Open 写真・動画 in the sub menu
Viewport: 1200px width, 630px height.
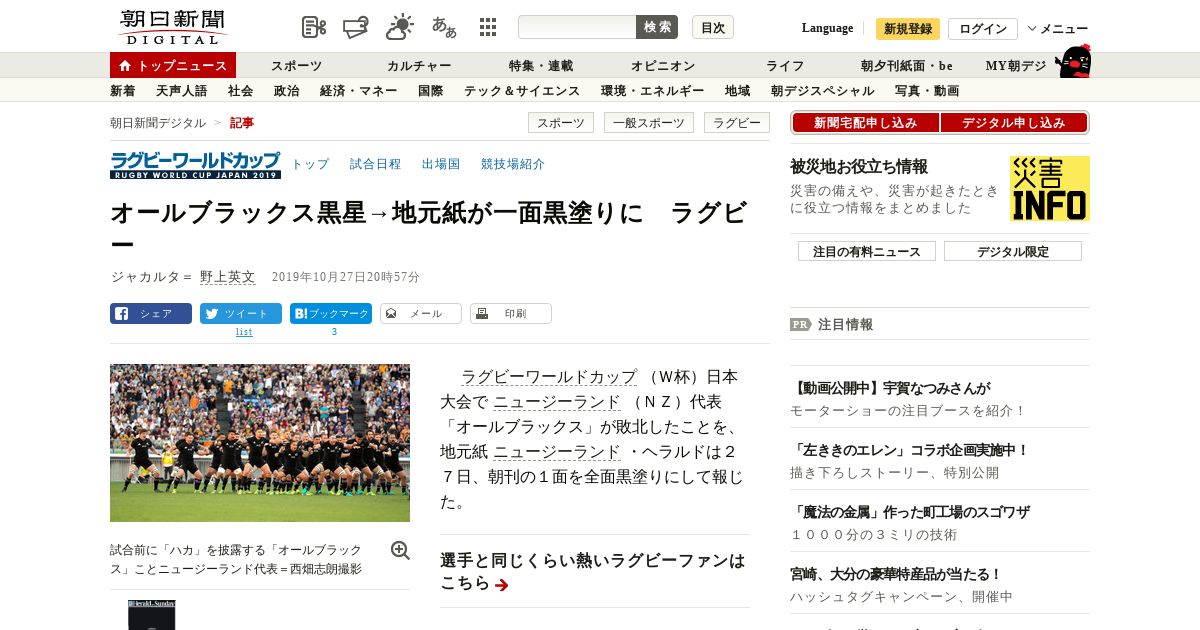[927, 91]
